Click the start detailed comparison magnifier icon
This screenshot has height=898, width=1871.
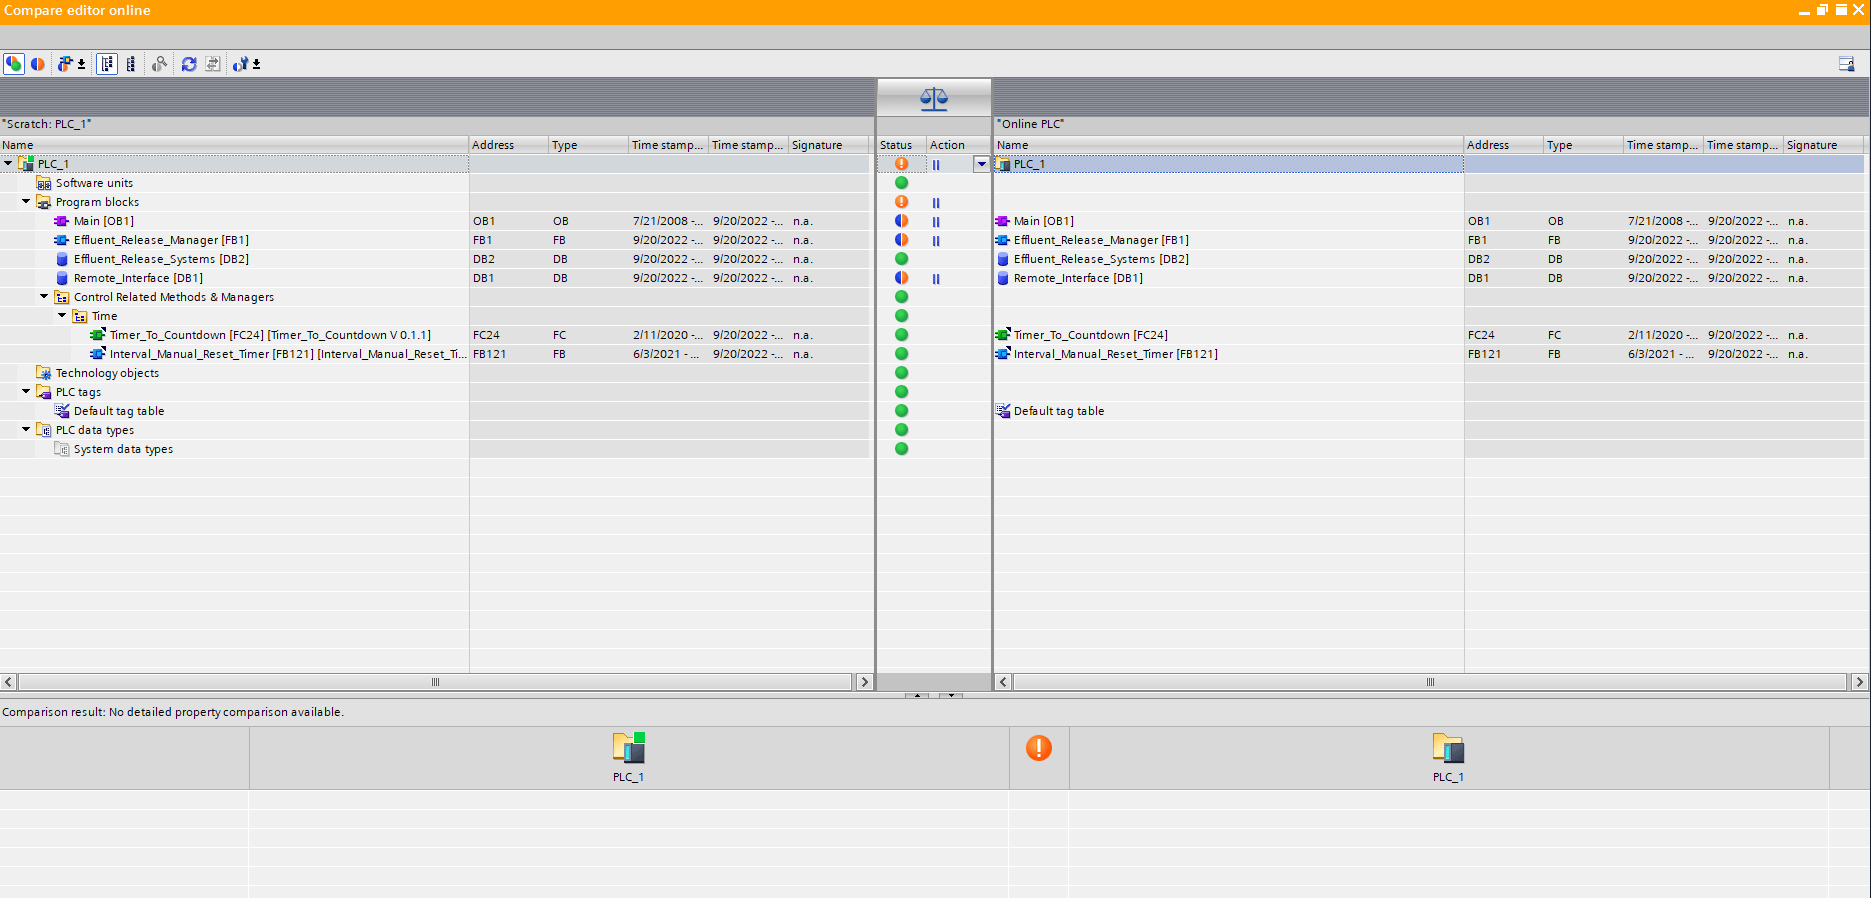159,64
